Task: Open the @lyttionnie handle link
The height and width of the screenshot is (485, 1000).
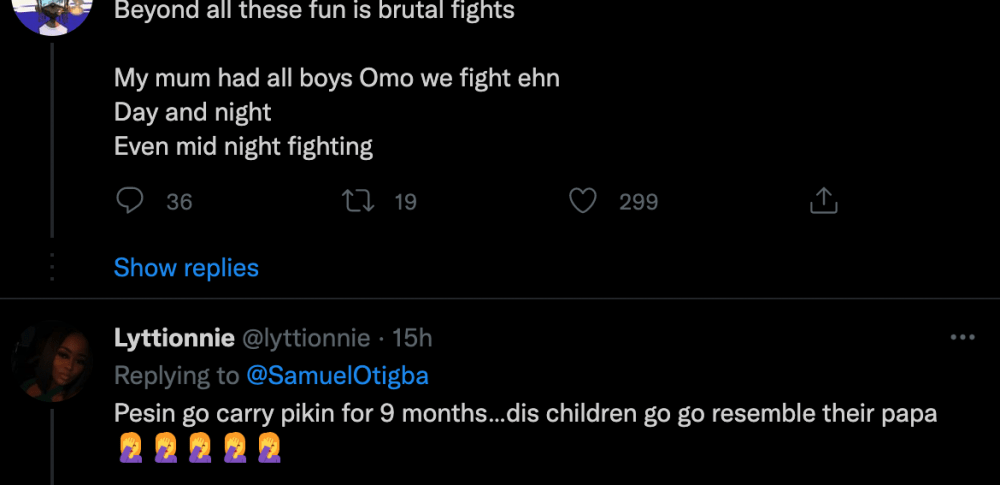Action: click(x=307, y=338)
